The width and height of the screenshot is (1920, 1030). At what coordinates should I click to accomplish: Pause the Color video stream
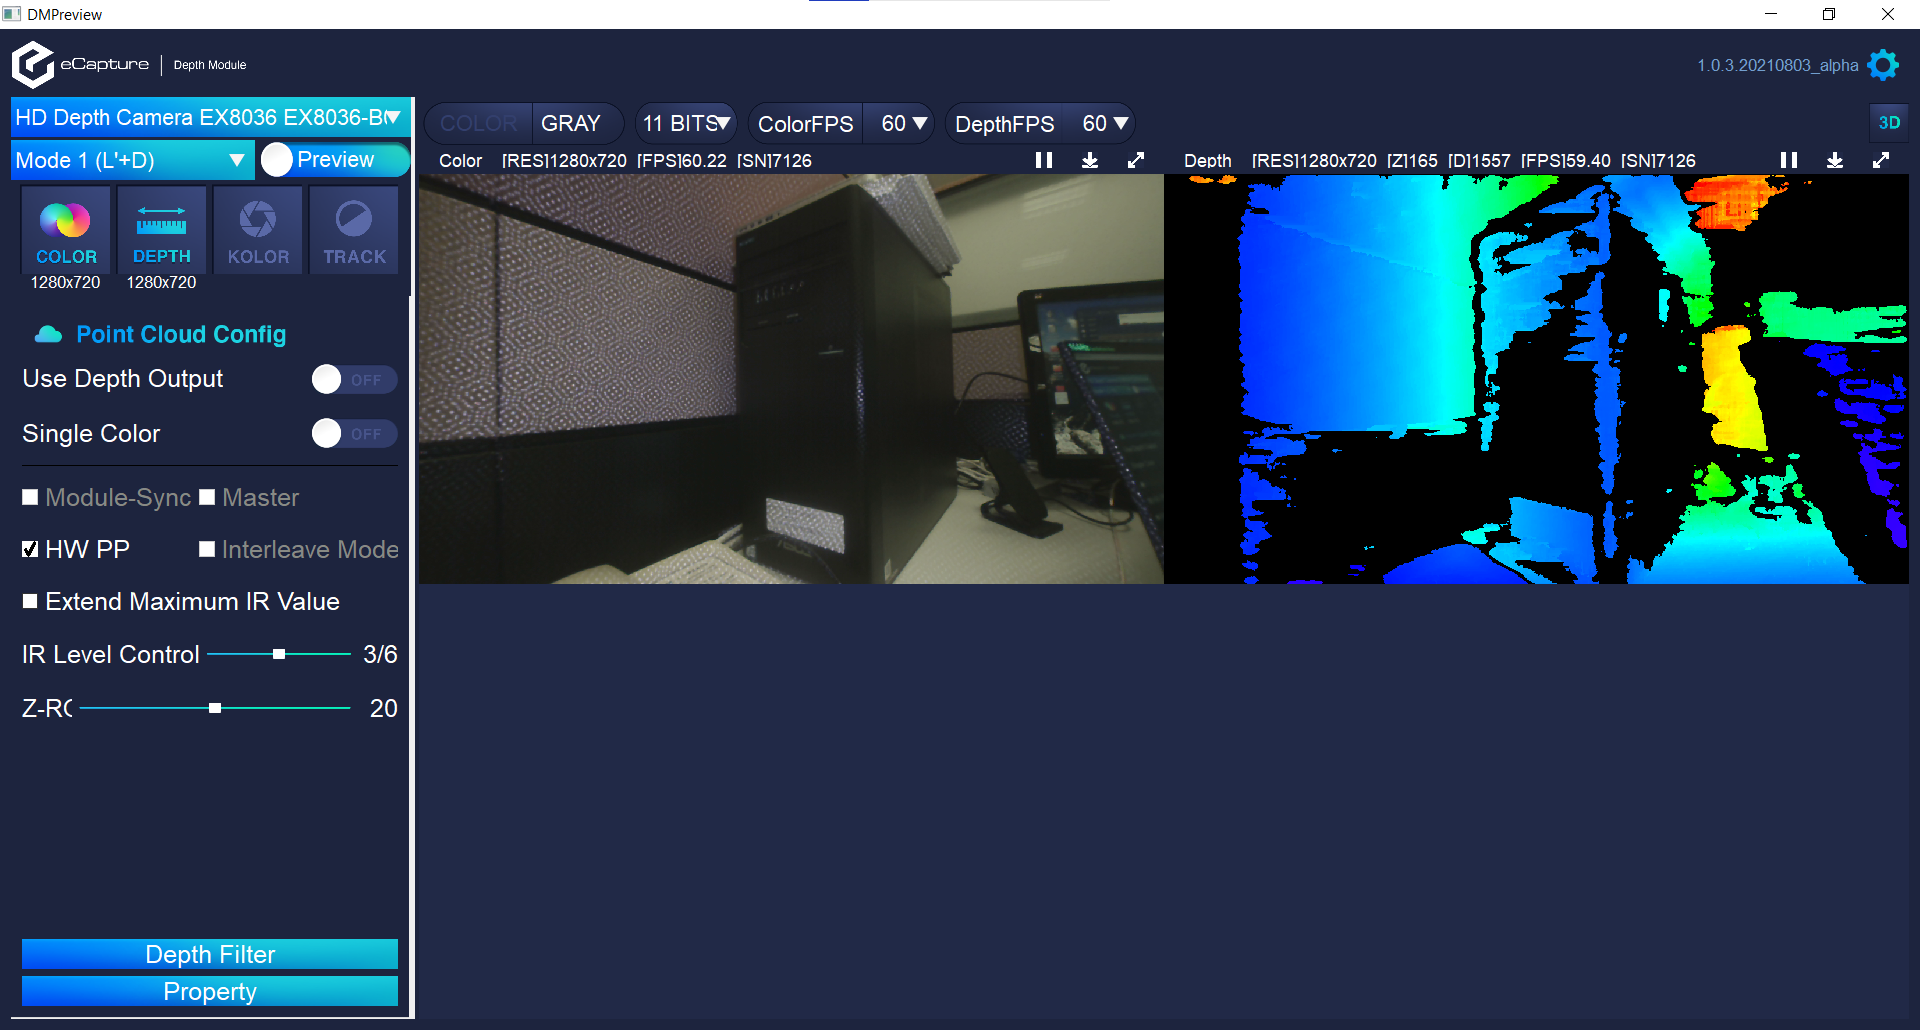coord(1043,160)
